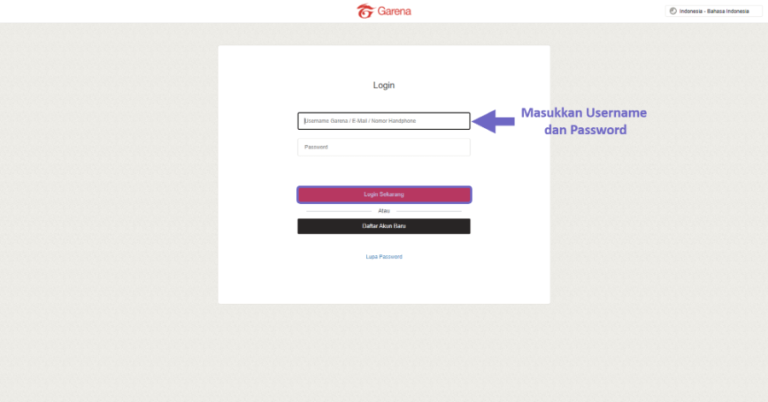Screen dimensions: 768x402
Task: Click the gray background left of the login card
Action: [x=109, y=196]
